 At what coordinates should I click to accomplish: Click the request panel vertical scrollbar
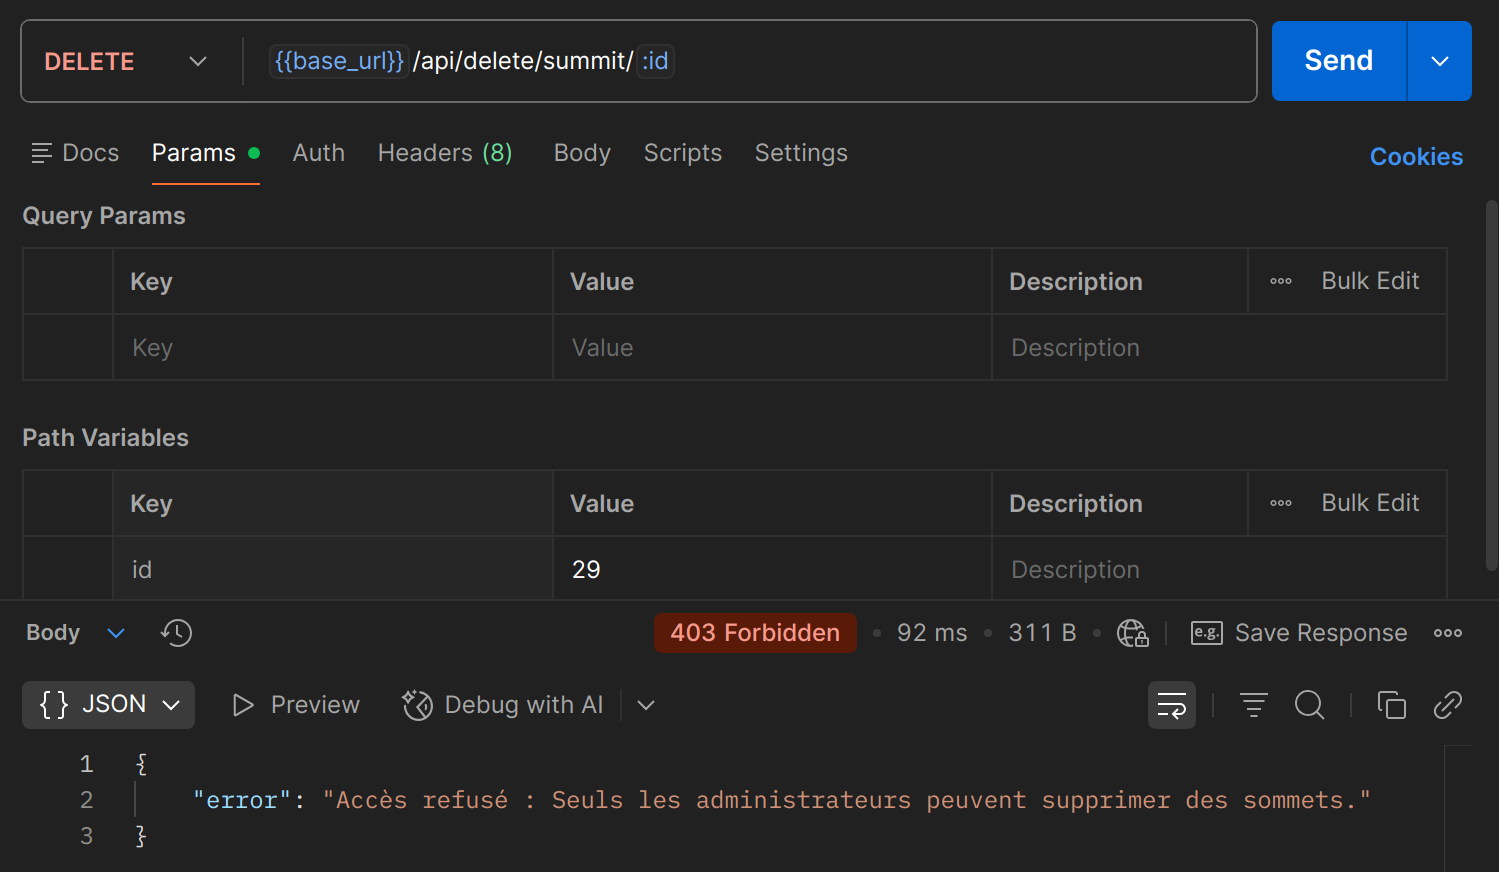point(1491,385)
